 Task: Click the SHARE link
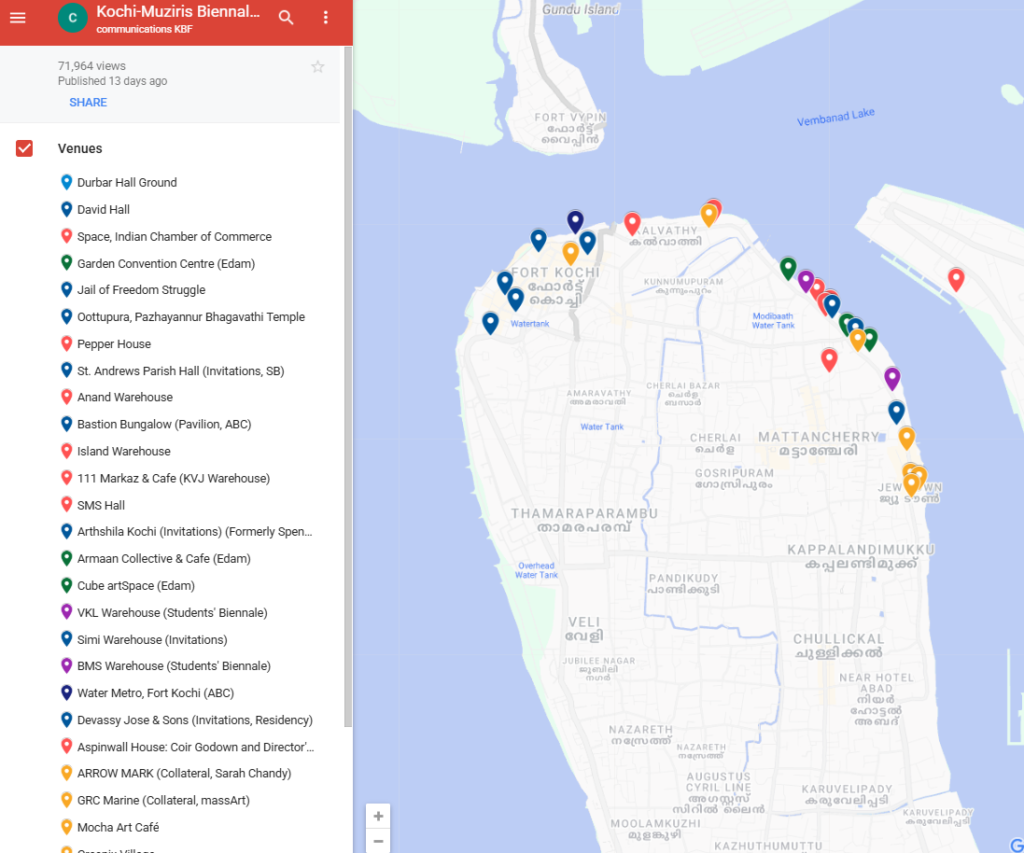88,101
